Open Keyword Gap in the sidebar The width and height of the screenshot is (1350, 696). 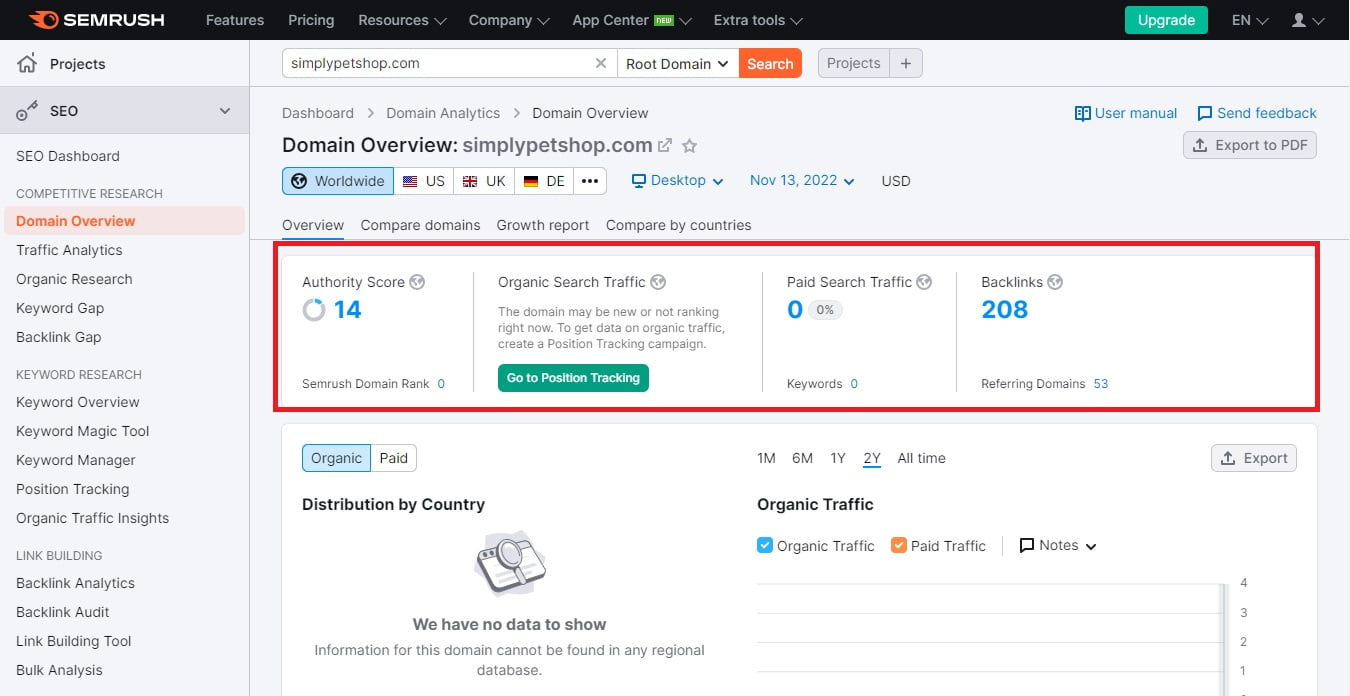click(60, 308)
